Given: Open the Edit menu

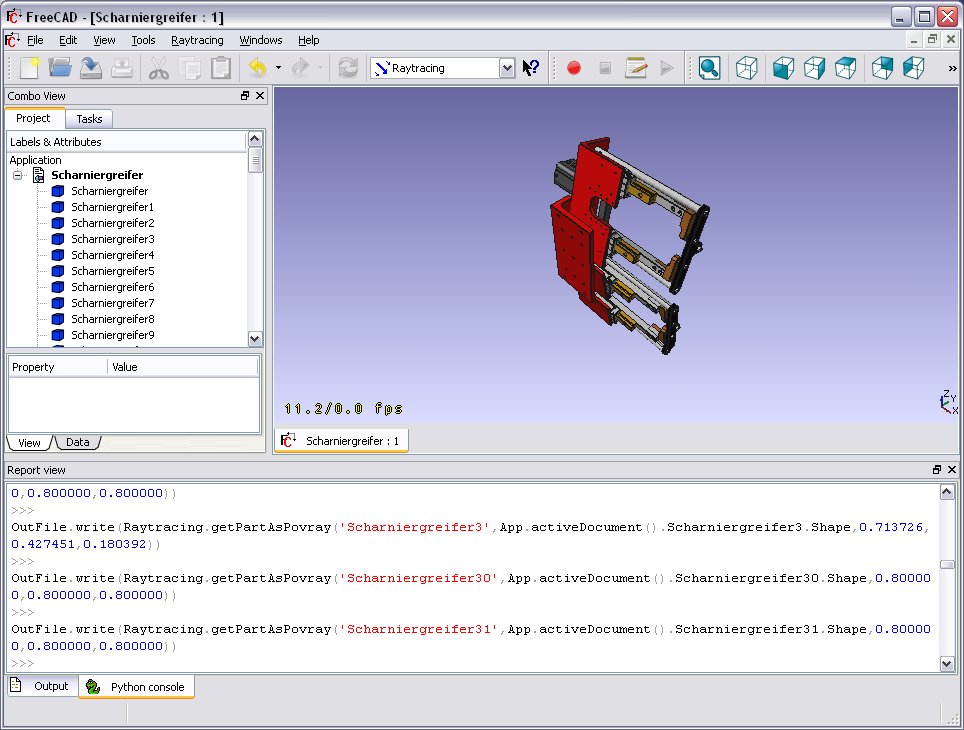Looking at the screenshot, I should coord(68,40).
